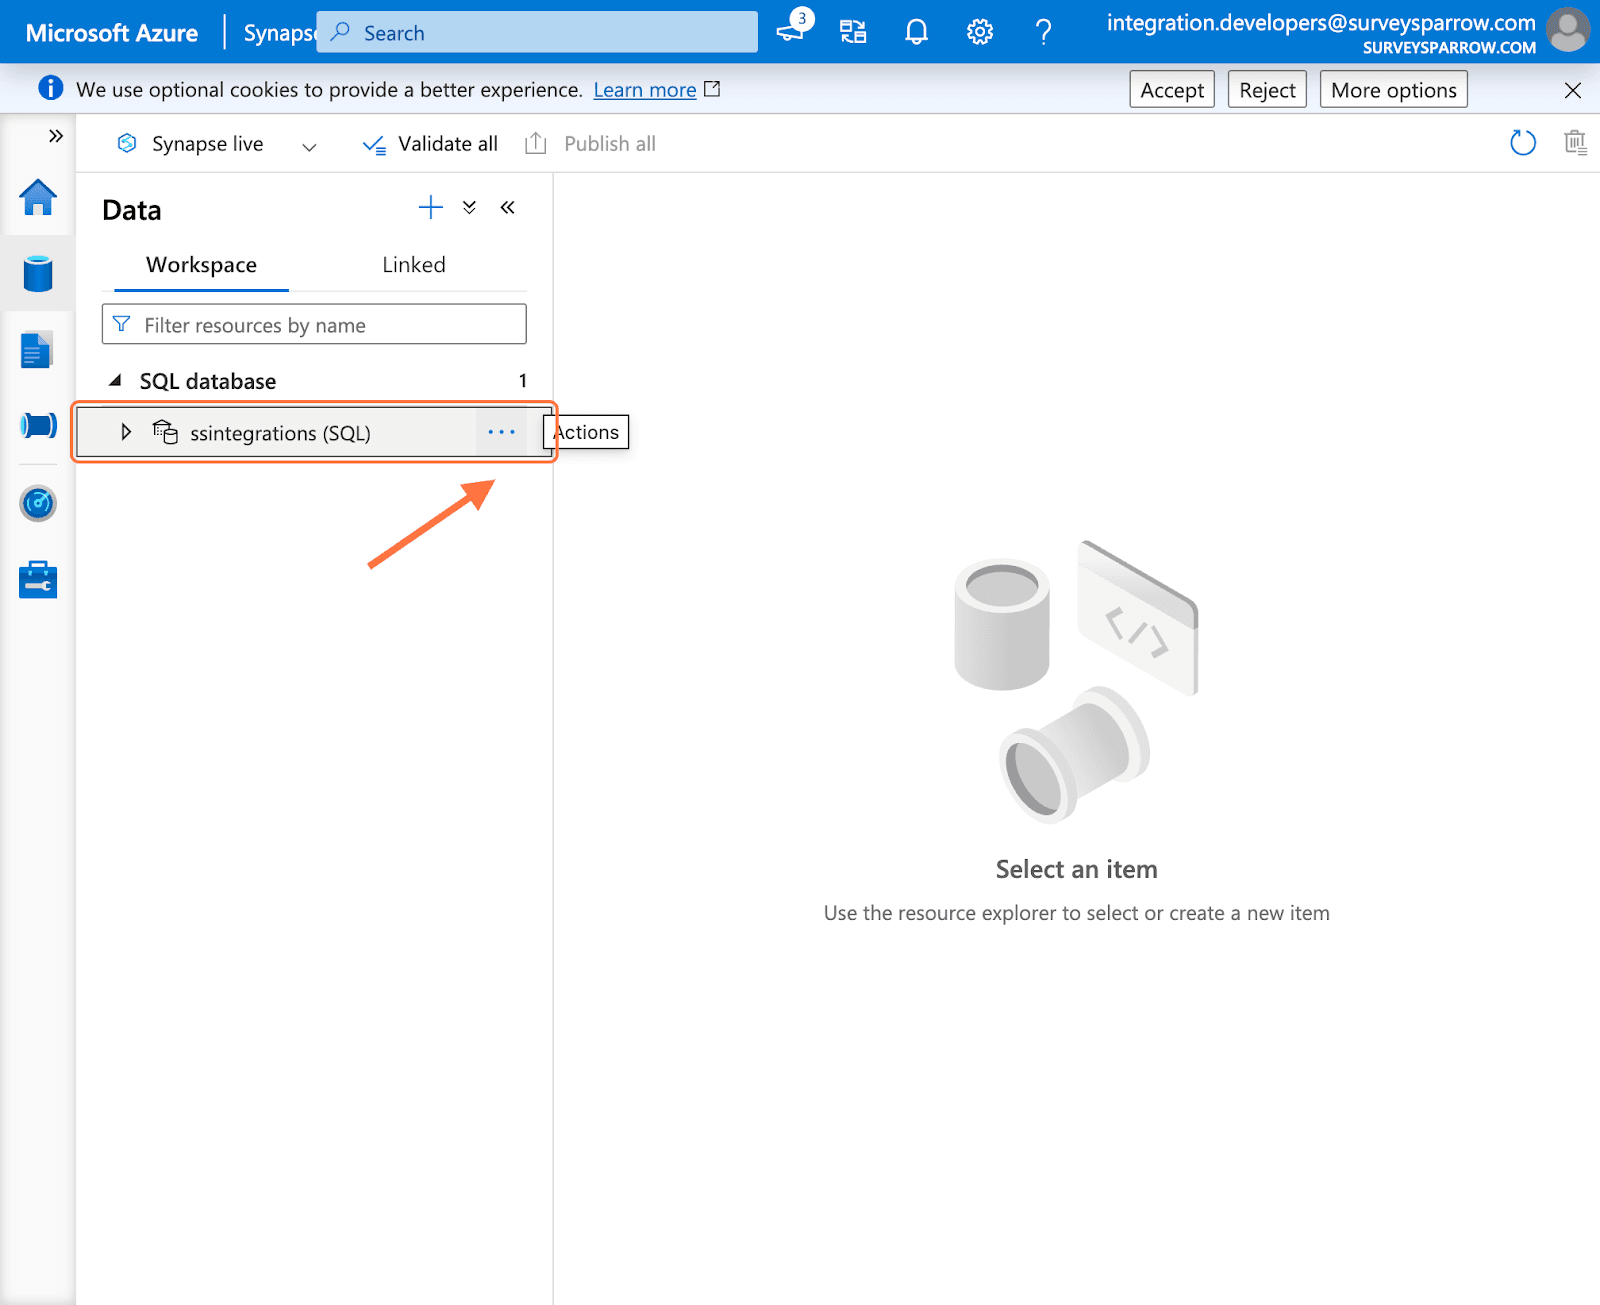This screenshot has width=1600, height=1305.
Task: Open the Synapse live mode dropdown
Action: (309, 146)
